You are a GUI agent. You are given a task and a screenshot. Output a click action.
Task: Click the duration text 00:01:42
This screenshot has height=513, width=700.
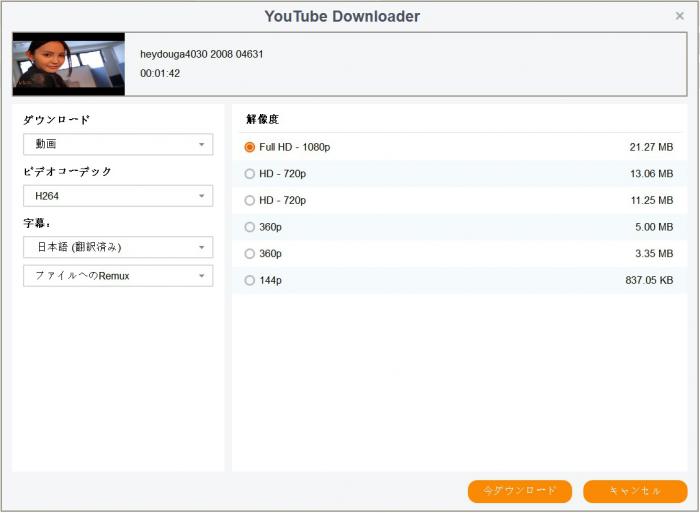[160, 74]
